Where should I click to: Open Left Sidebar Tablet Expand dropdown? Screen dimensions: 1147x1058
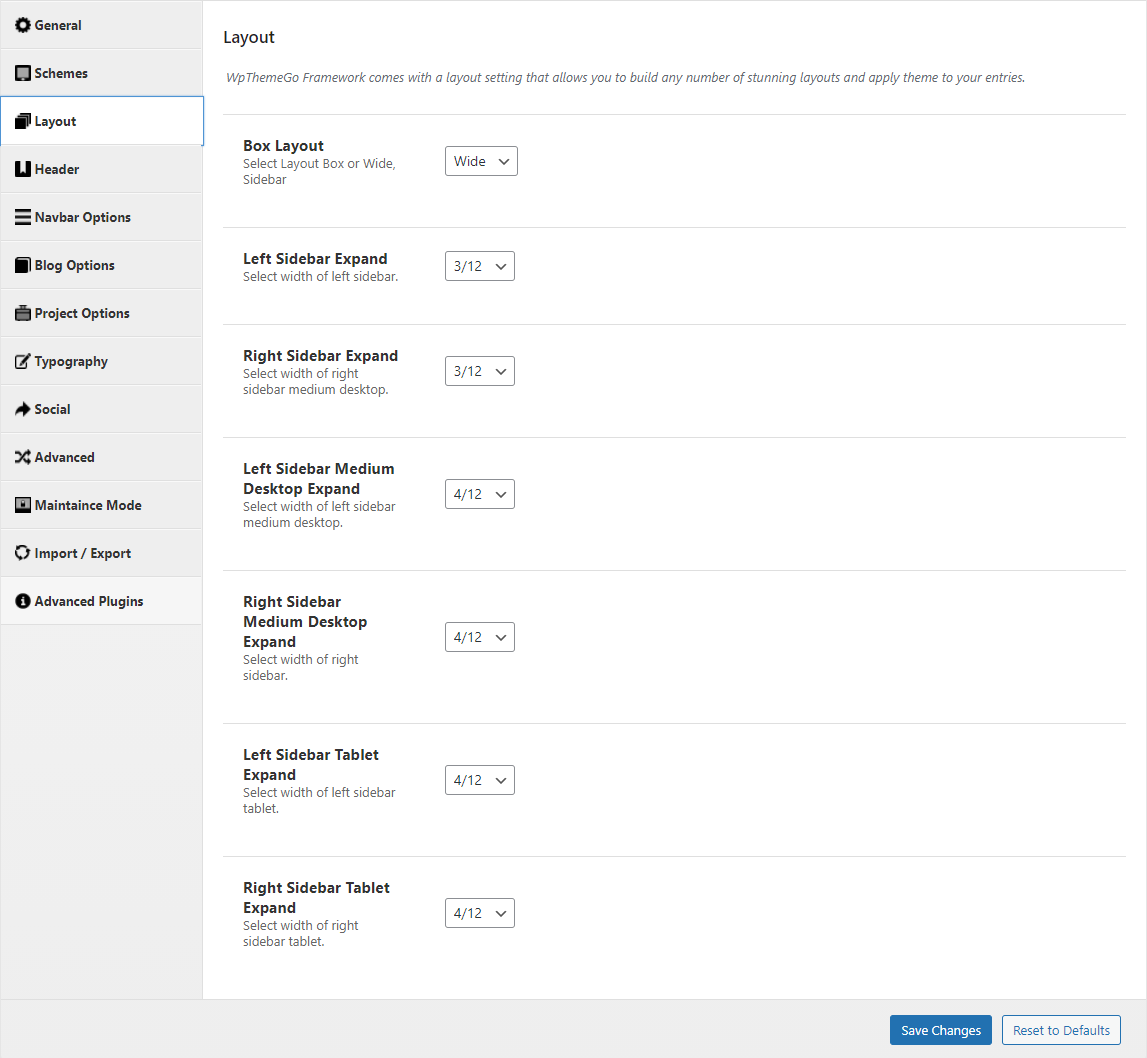click(x=479, y=780)
